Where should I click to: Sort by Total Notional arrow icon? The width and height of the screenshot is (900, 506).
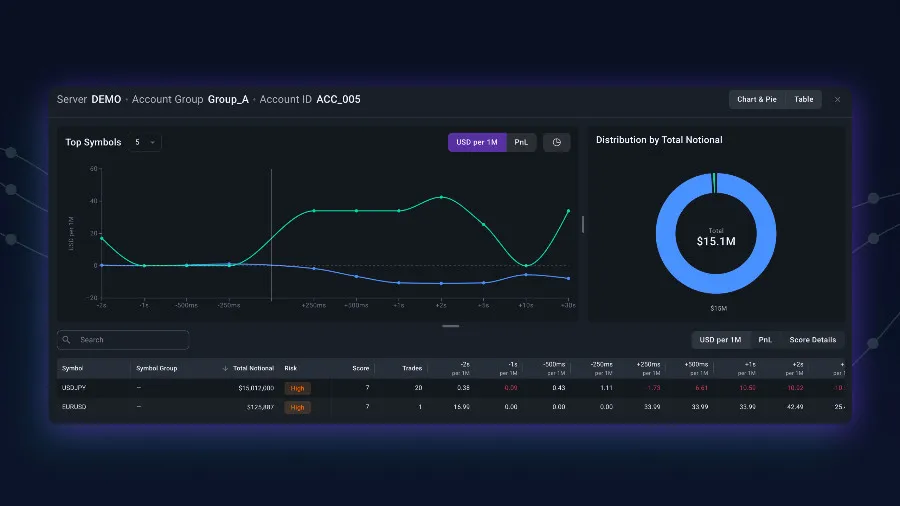tap(225, 368)
